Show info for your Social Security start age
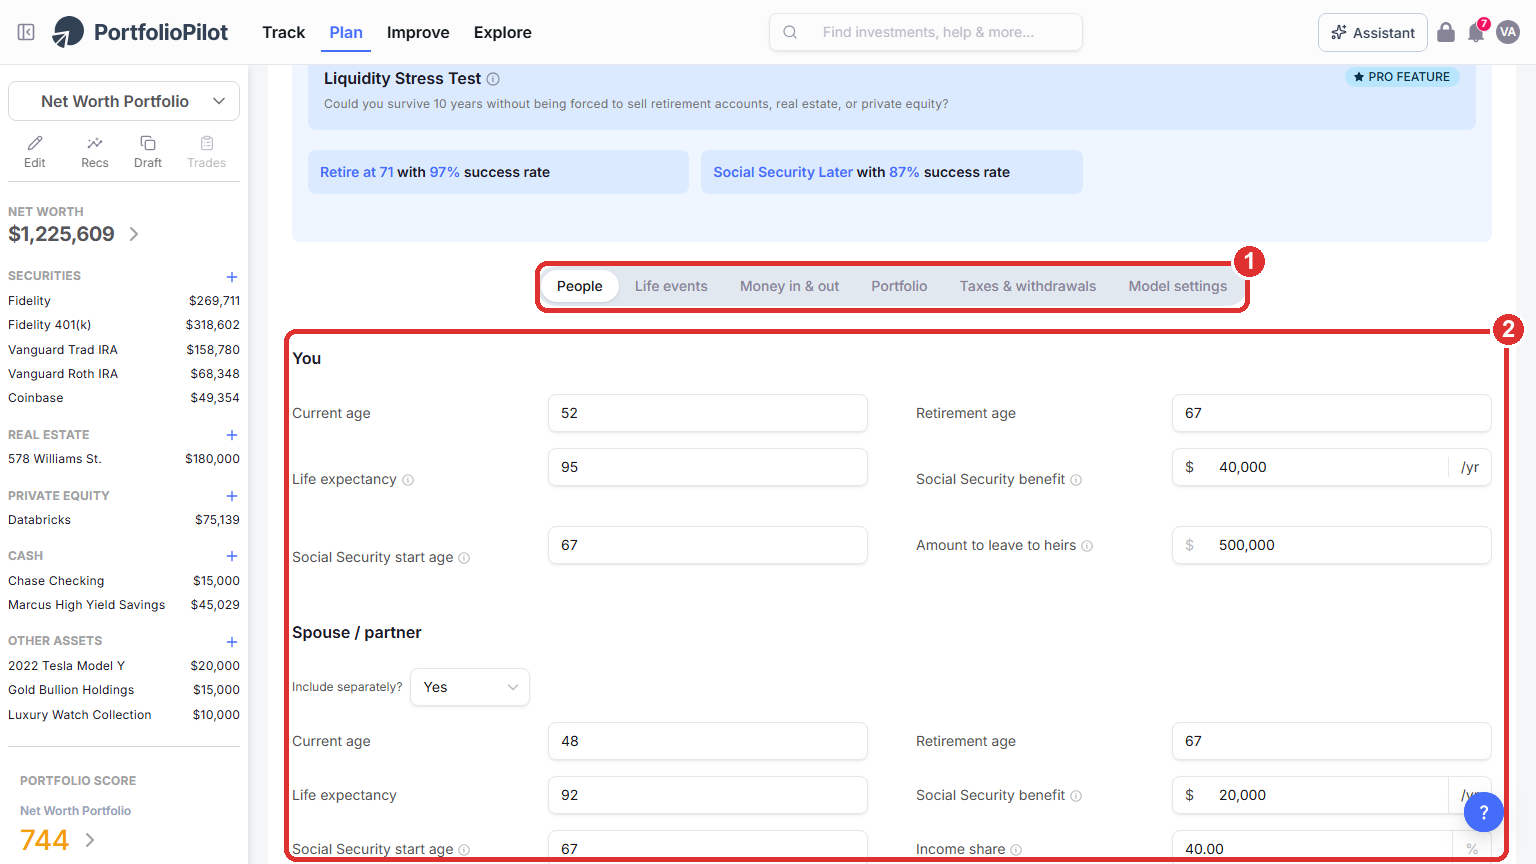The image size is (1536, 864). (464, 558)
